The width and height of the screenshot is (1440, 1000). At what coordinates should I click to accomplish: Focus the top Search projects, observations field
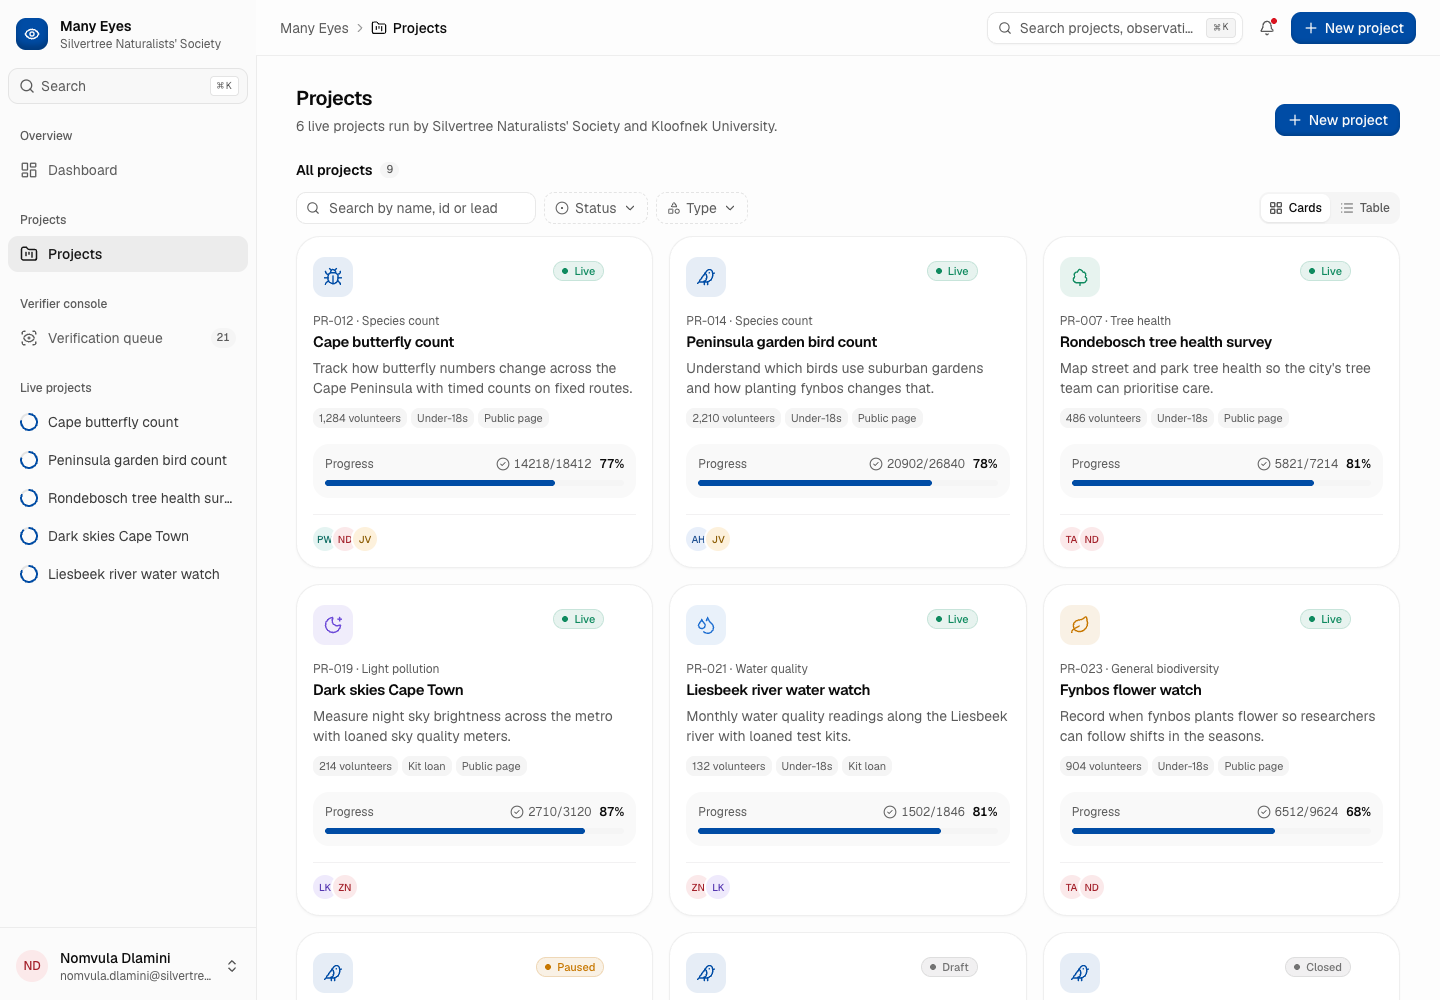coord(1115,28)
